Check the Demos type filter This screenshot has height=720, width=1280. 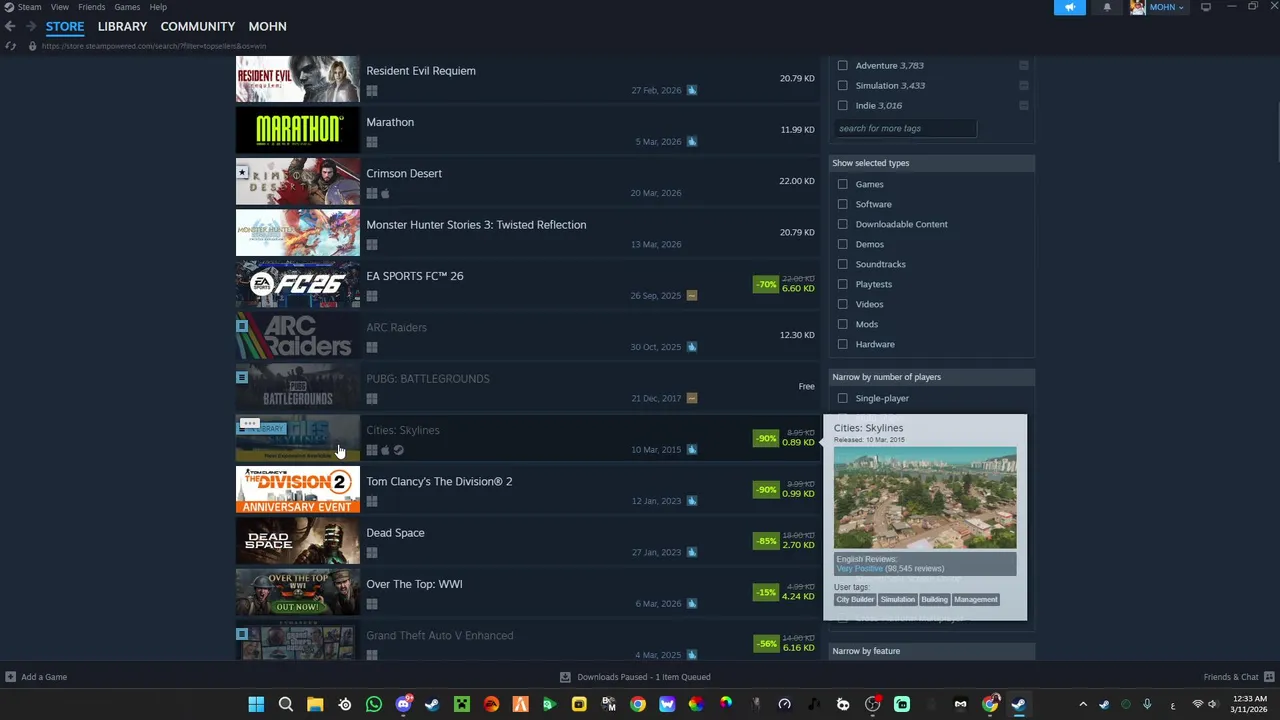842,244
